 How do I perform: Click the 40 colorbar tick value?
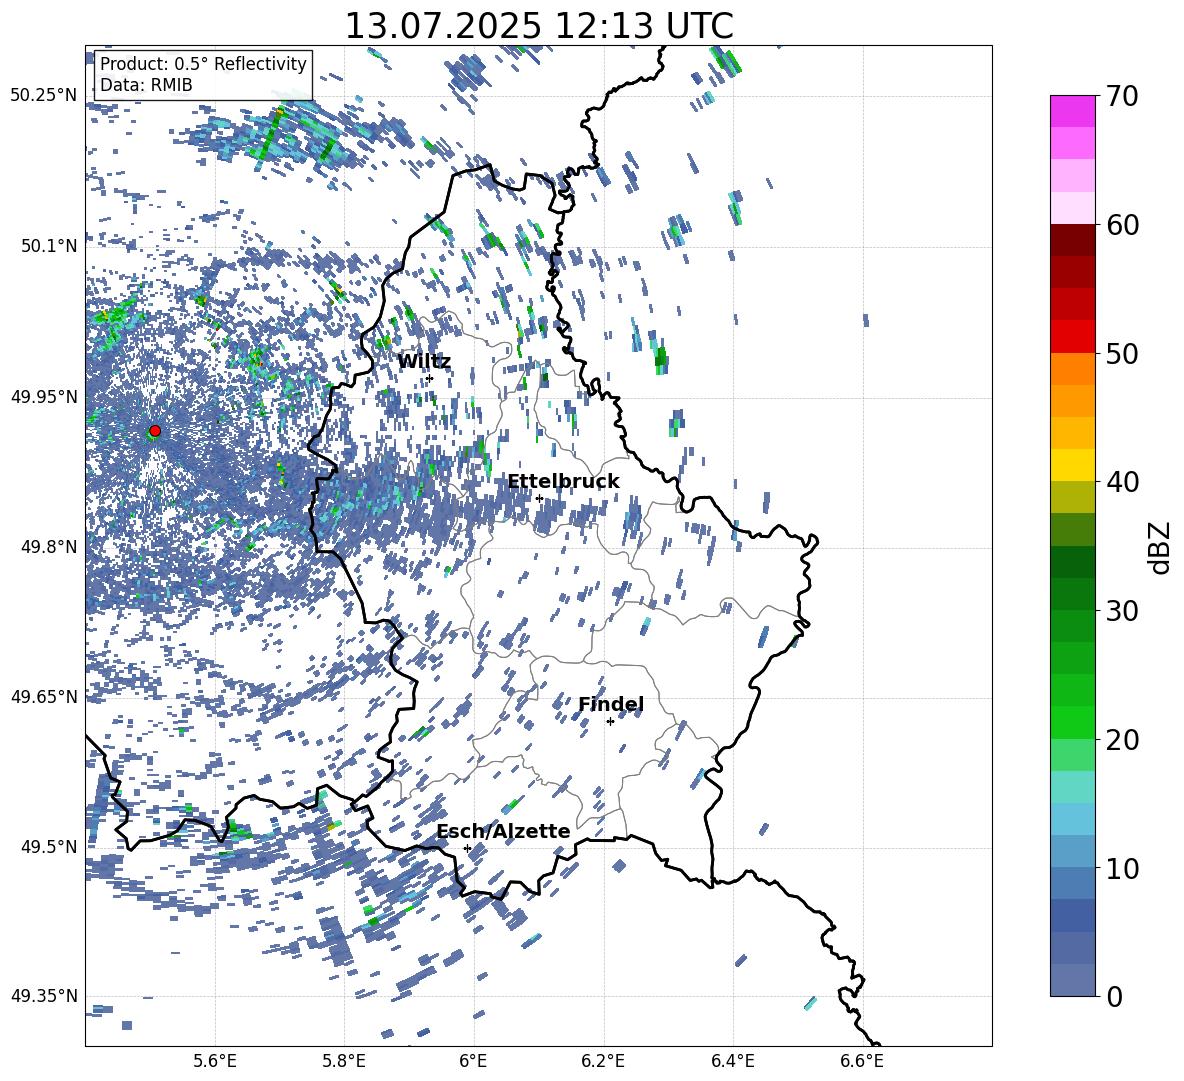[1122, 482]
